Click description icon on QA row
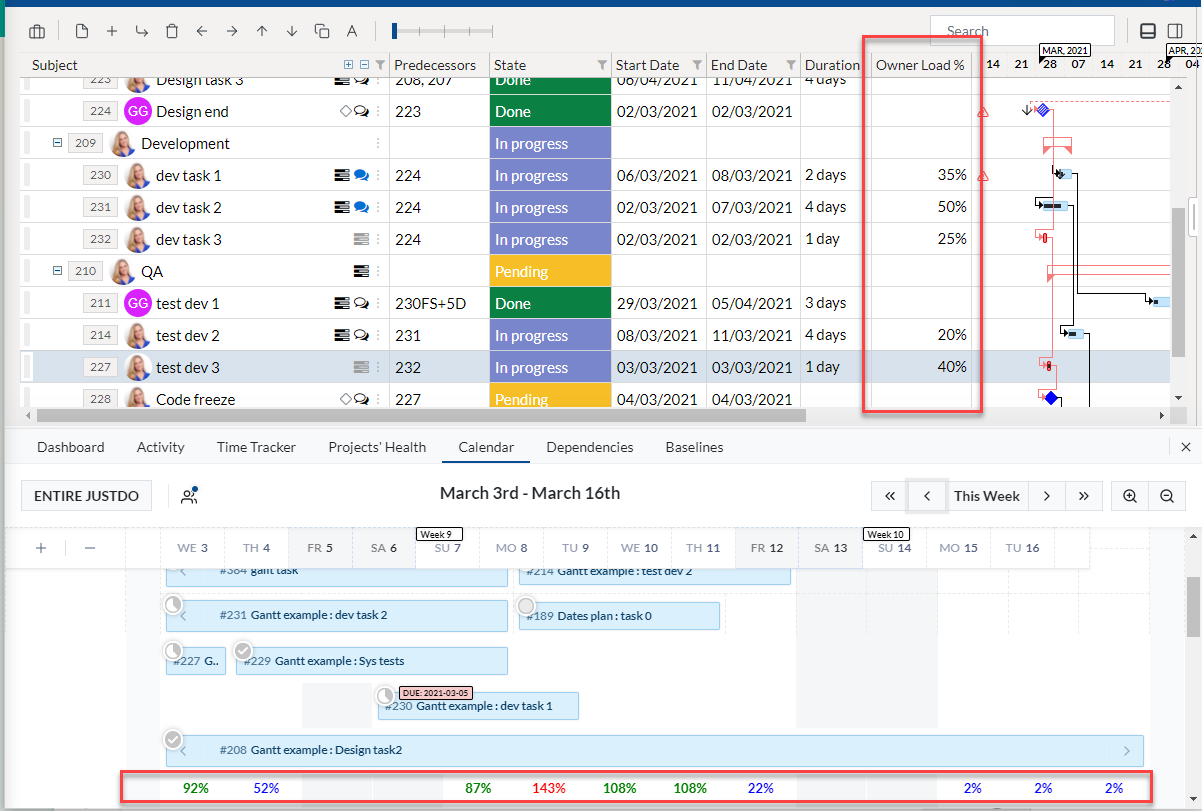 (x=361, y=271)
